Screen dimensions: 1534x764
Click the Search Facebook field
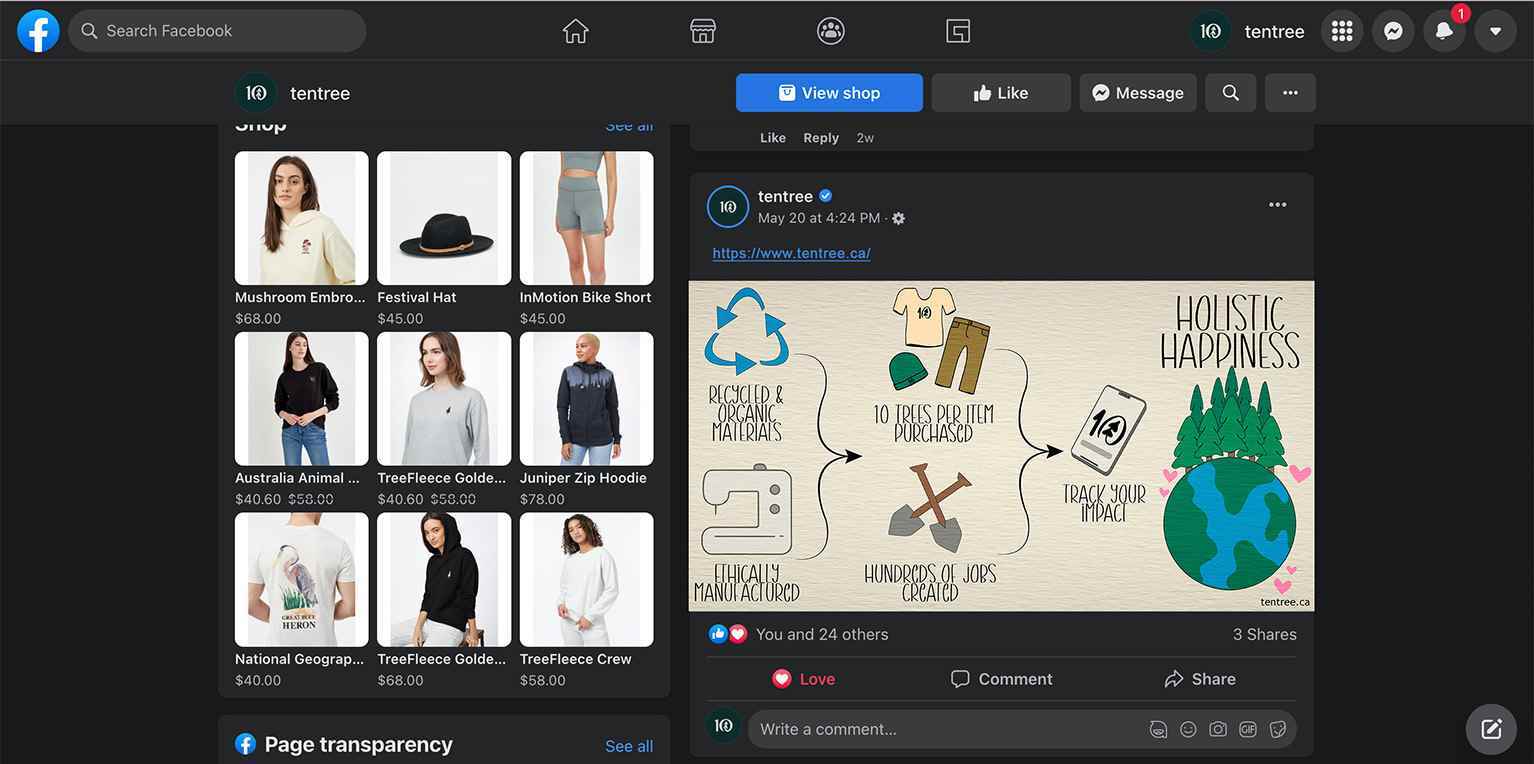coord(217,31)
